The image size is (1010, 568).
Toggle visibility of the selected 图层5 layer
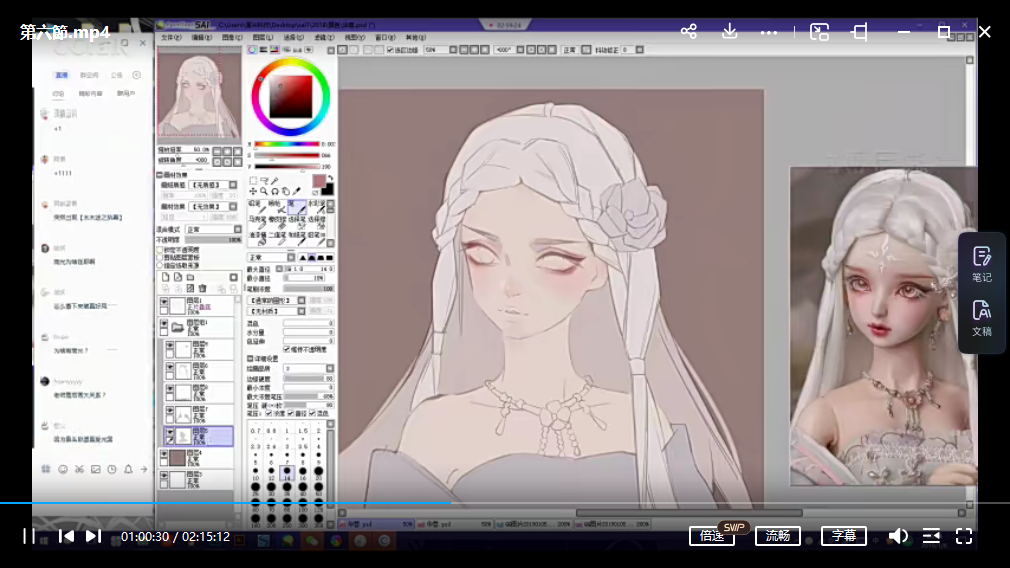[170, 432]
